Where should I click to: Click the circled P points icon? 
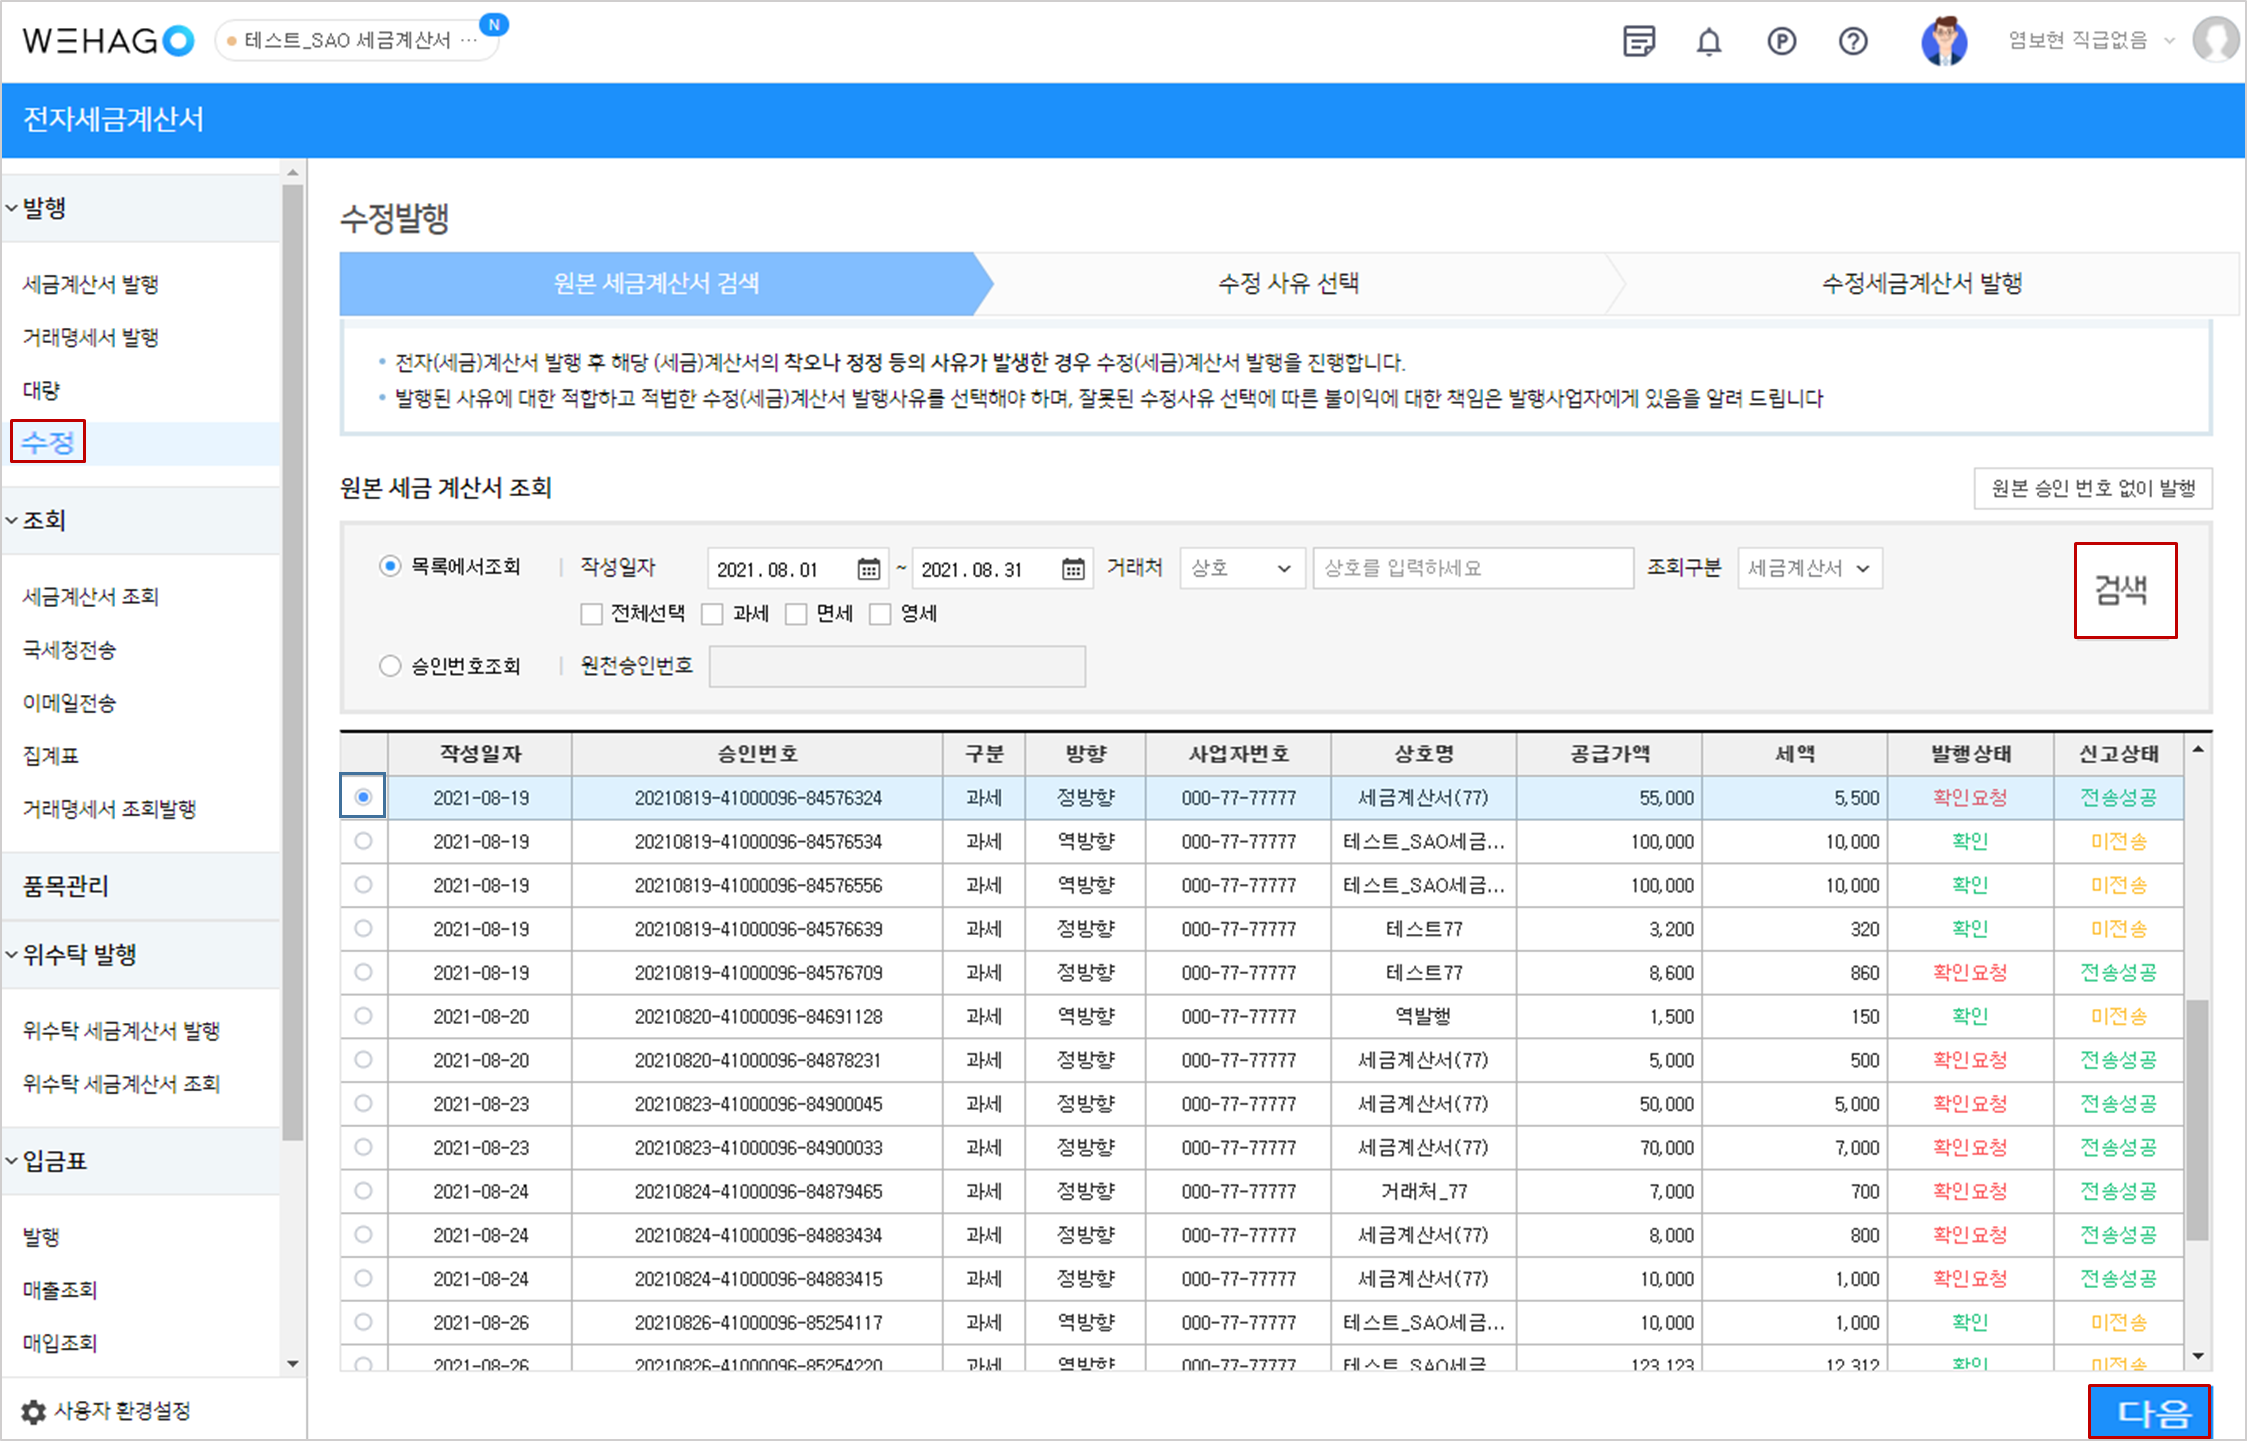tap(1781, 42)
